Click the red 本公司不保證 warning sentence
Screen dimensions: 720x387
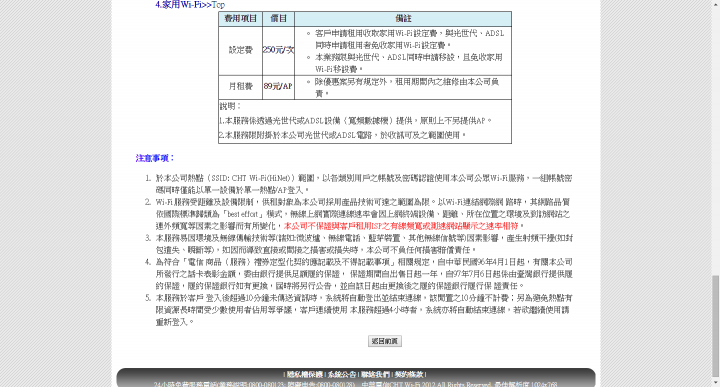(x=401, y=226)
